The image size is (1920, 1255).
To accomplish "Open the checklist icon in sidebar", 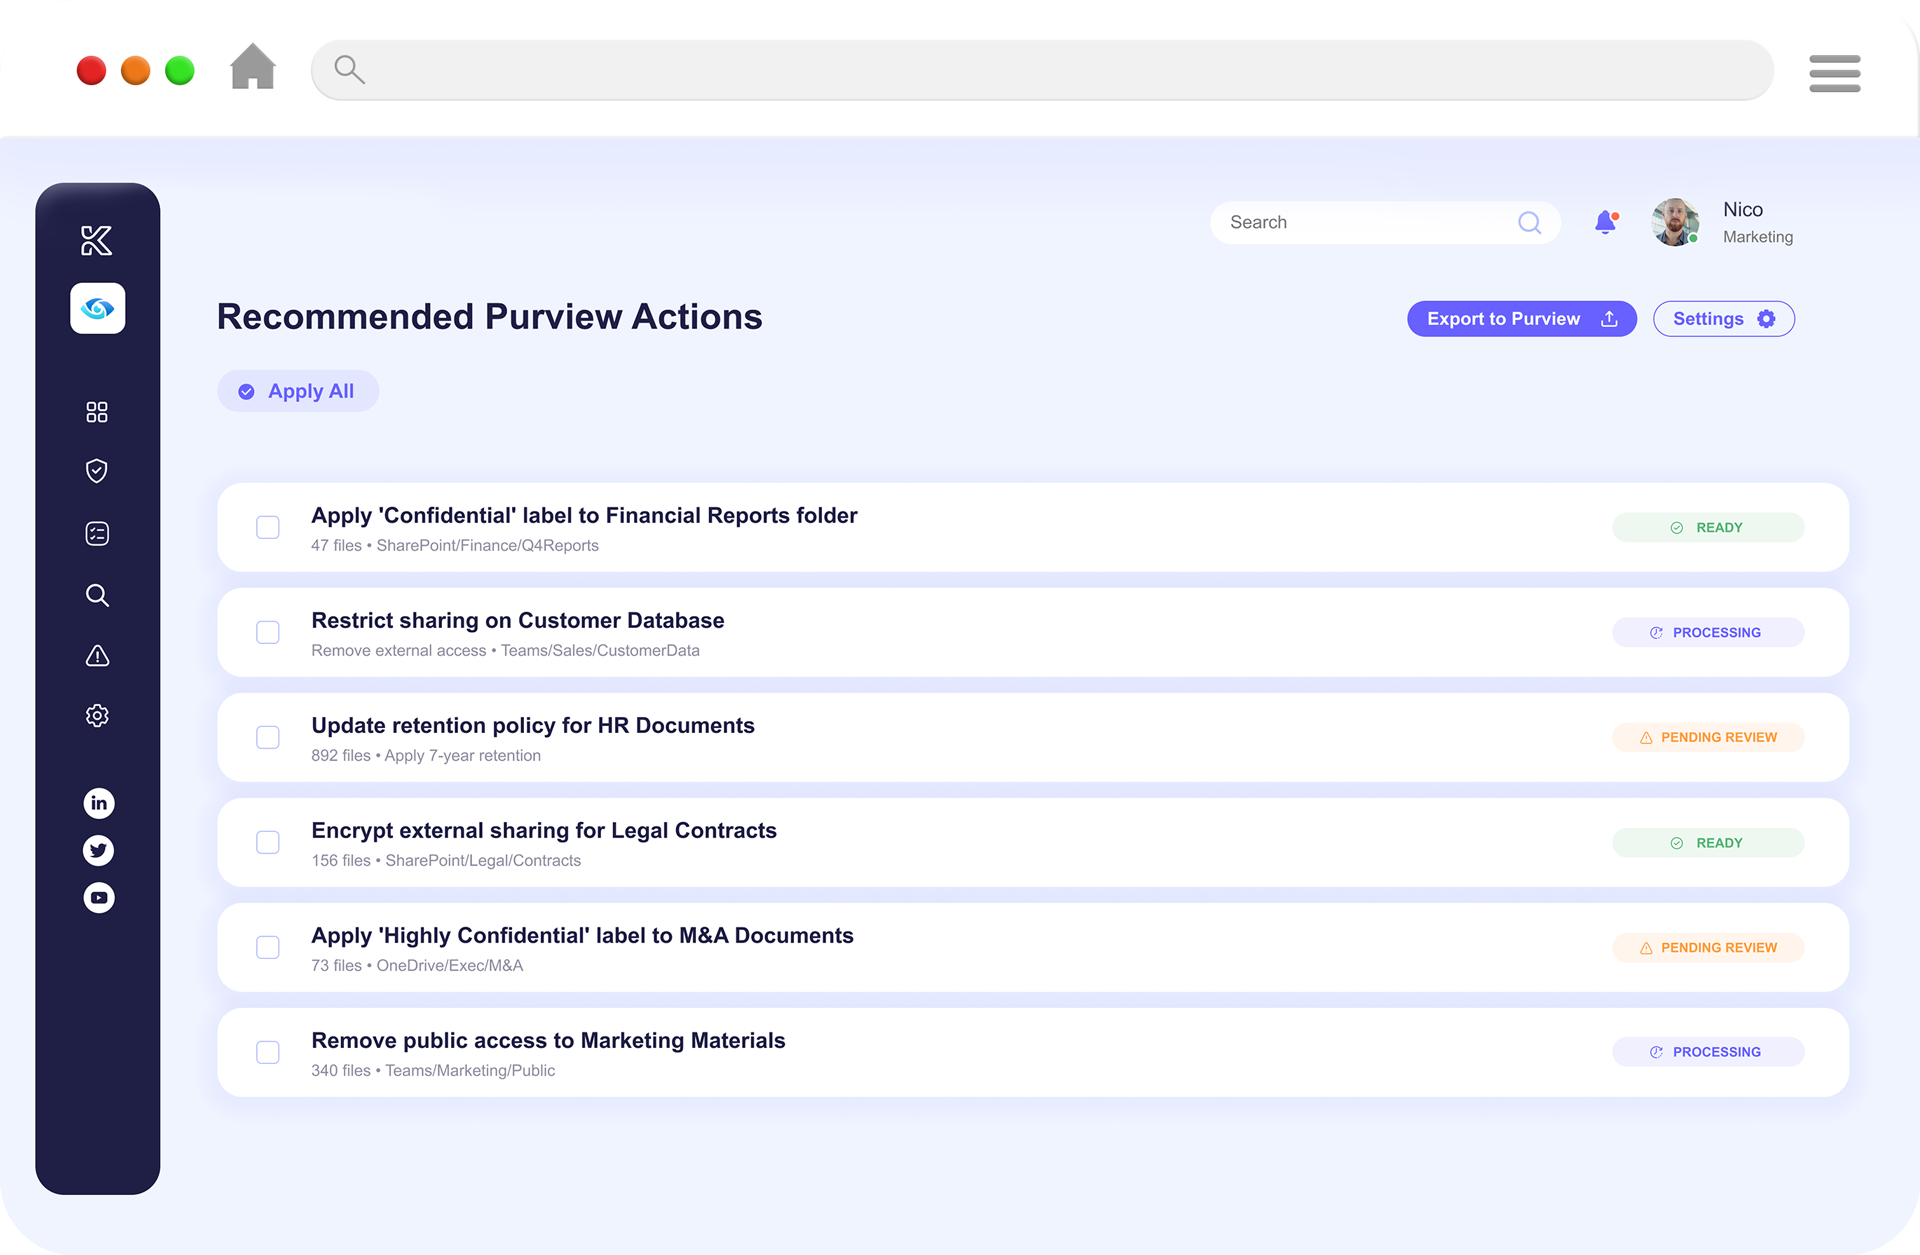I will click(x=97, y=534).
